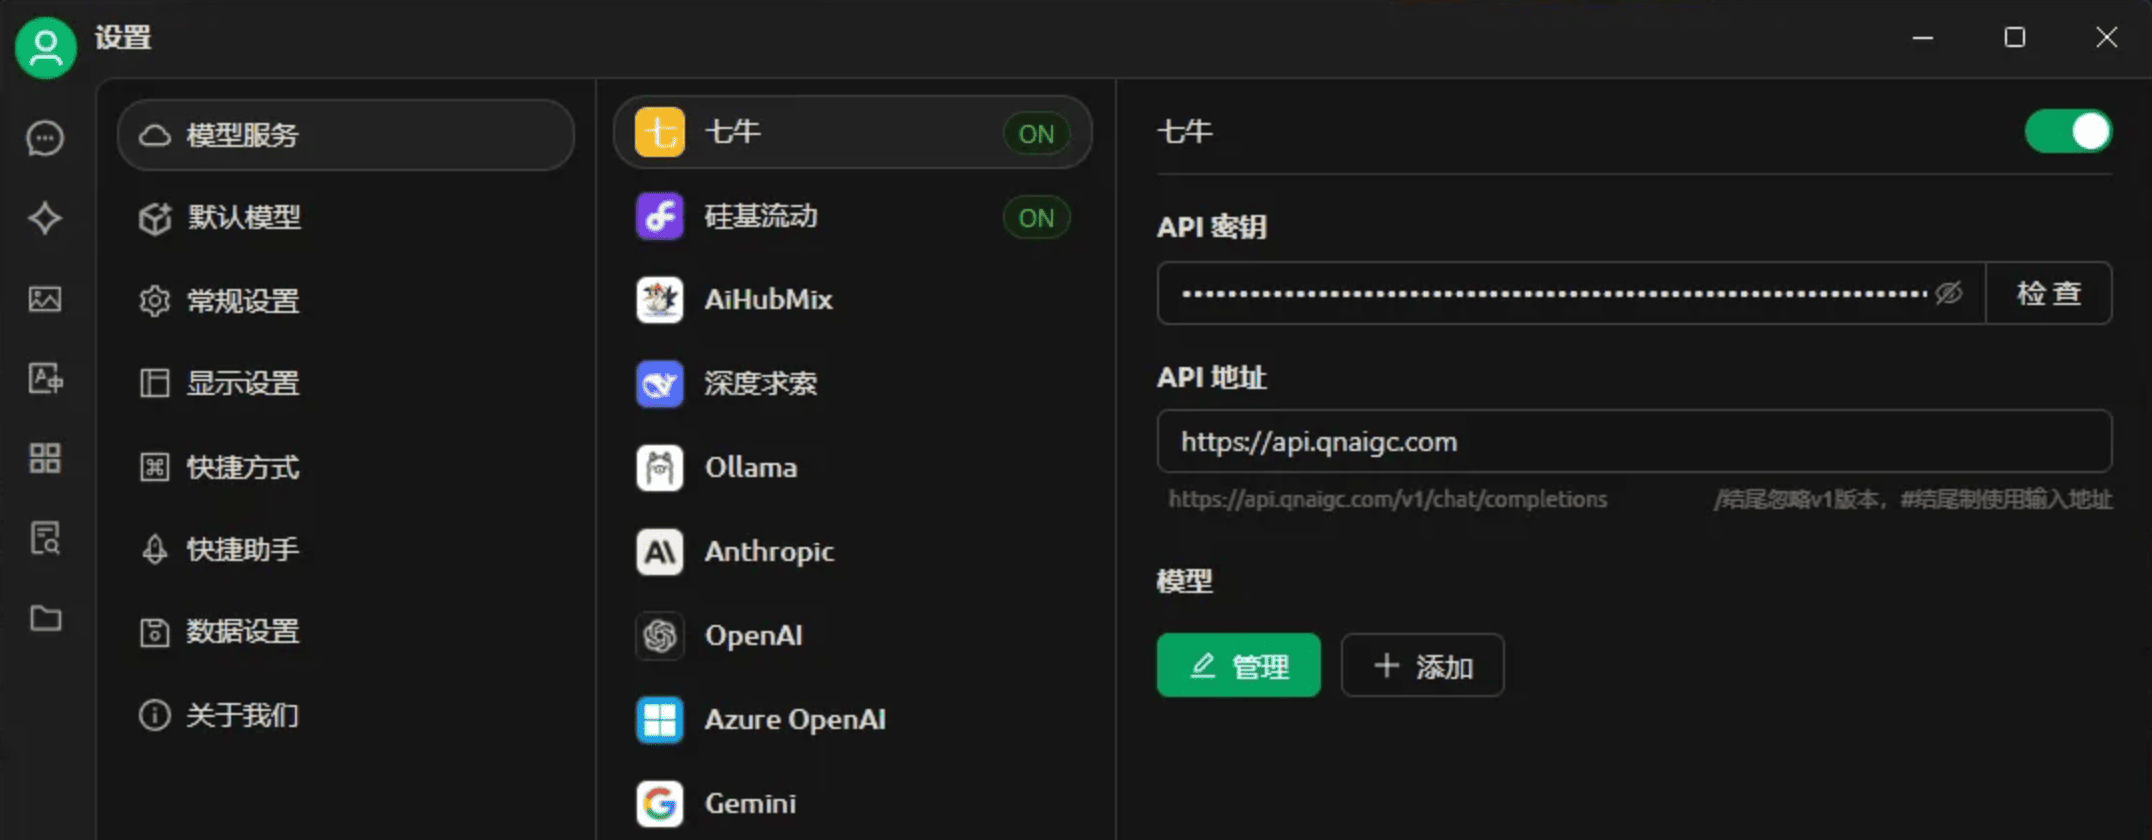The width and height of the screenshot is (2152, 840).
Task: Select the Azure OpenAI logo
Action: click(x=660, y=720)
